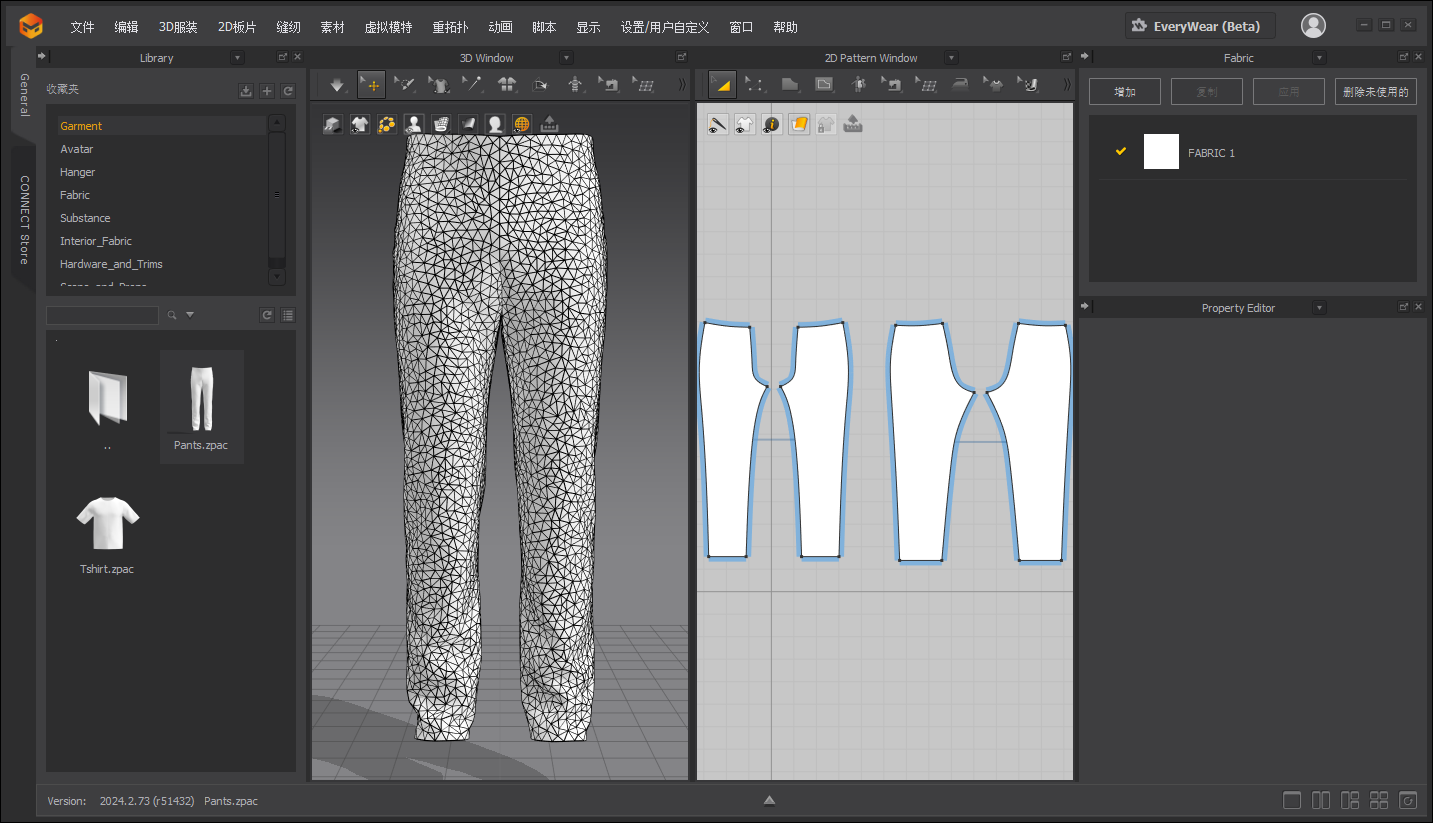
Task: Click the fabric surface render icon in 3D window
Action: [468, 124]
